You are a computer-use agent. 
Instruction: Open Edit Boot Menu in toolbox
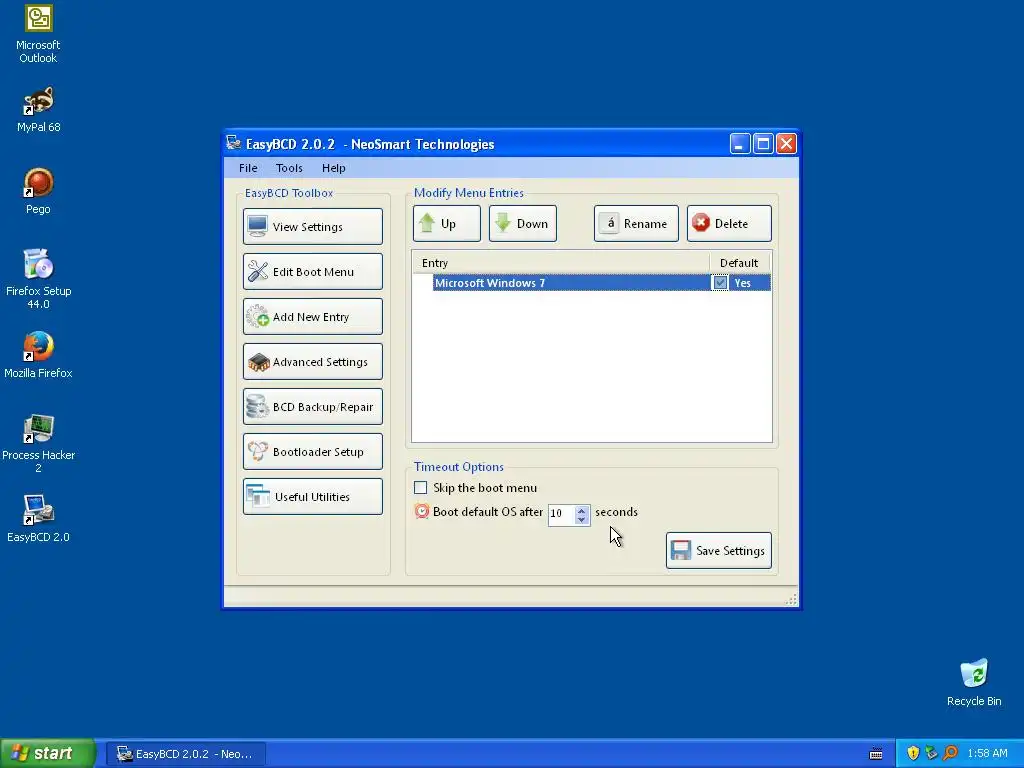313,272
